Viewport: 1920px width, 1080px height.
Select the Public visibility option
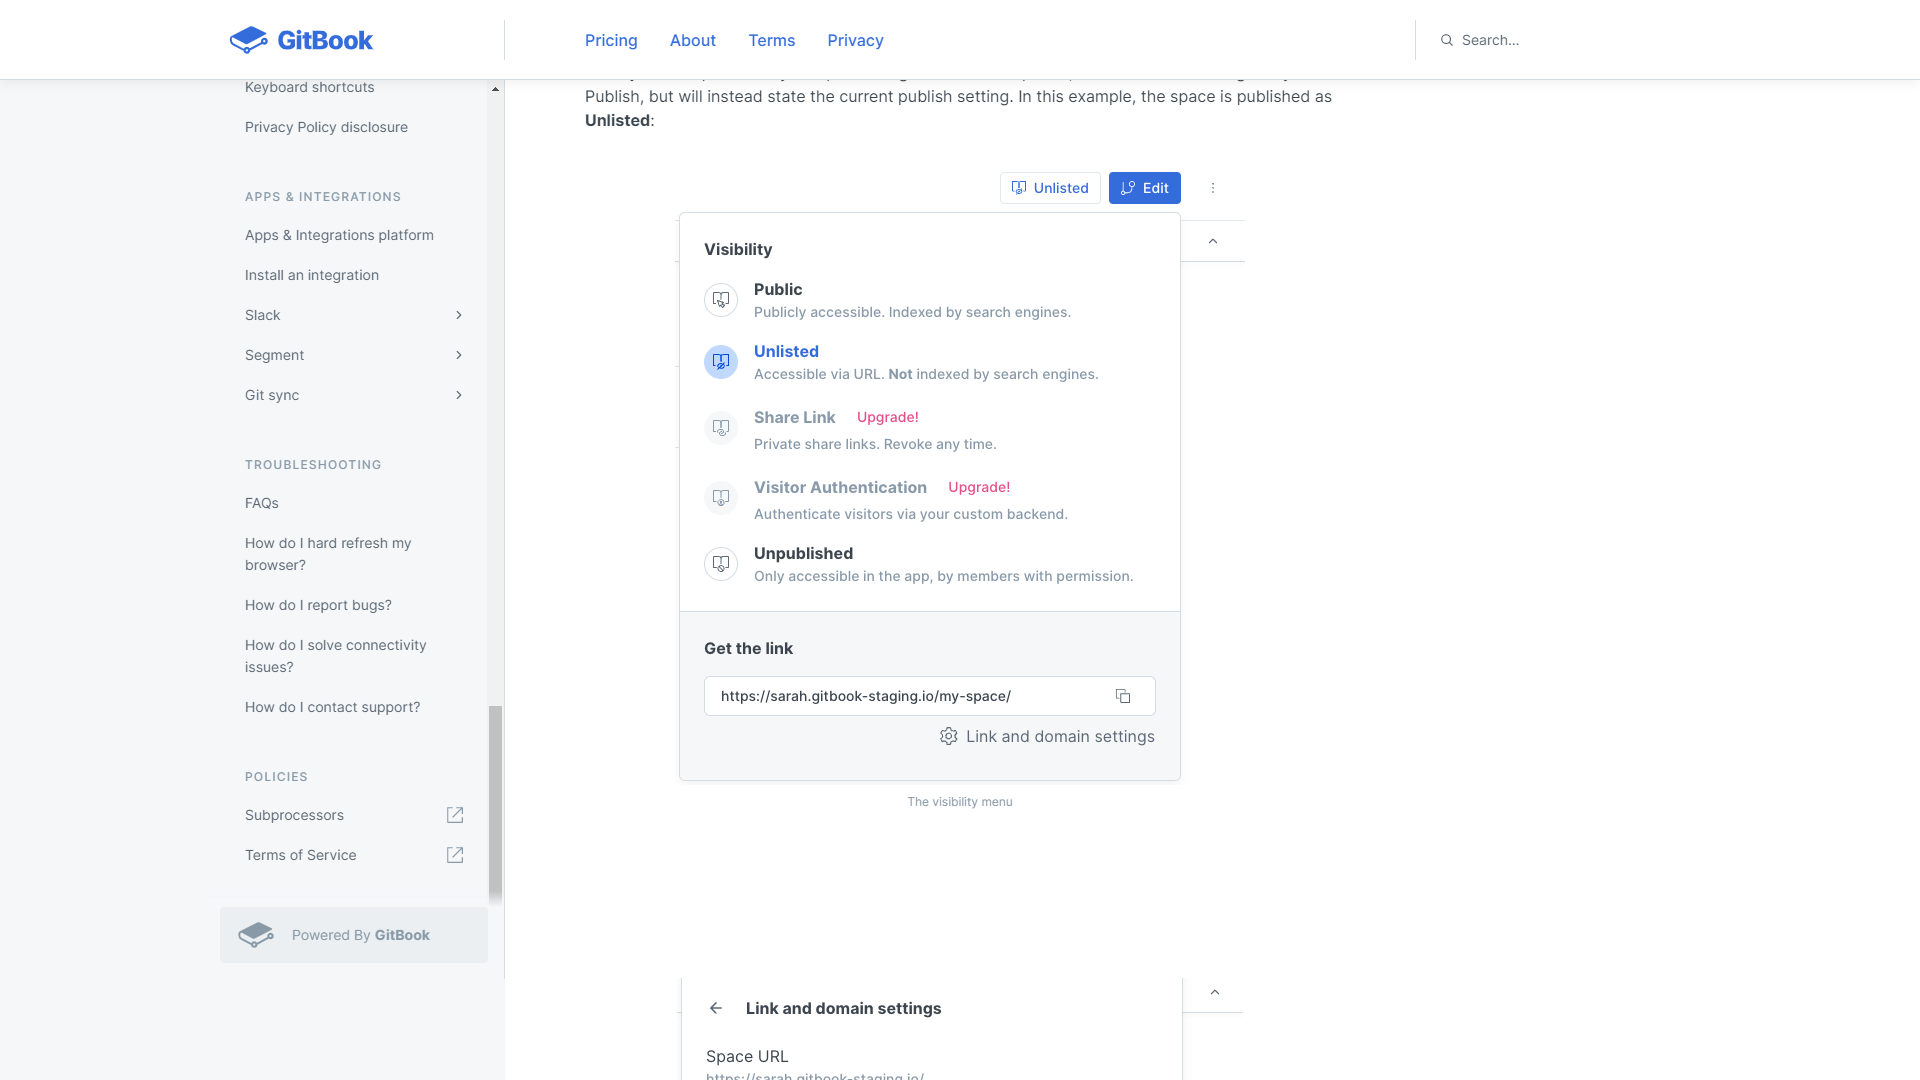click(778, 290)
